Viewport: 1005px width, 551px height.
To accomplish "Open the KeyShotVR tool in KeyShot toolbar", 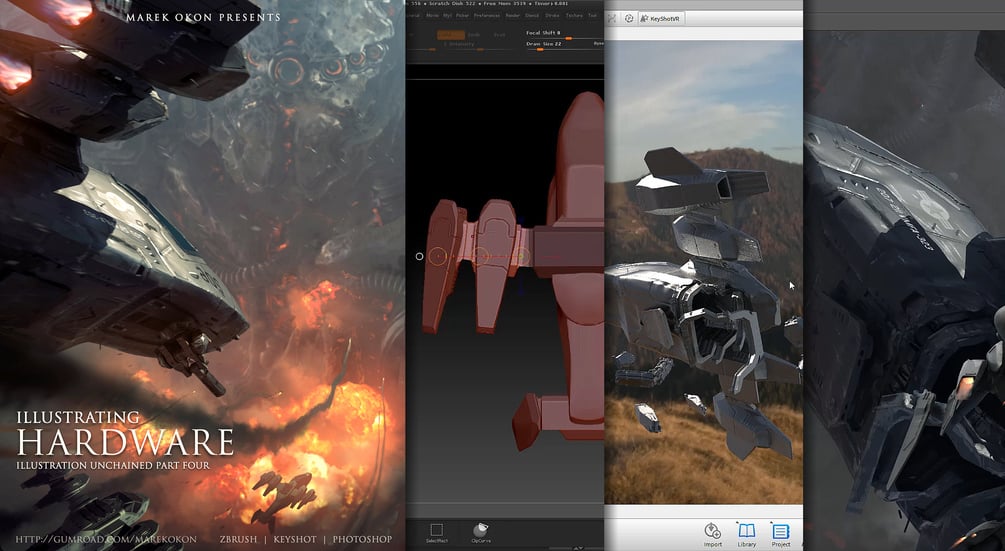I will coord(662,19).
